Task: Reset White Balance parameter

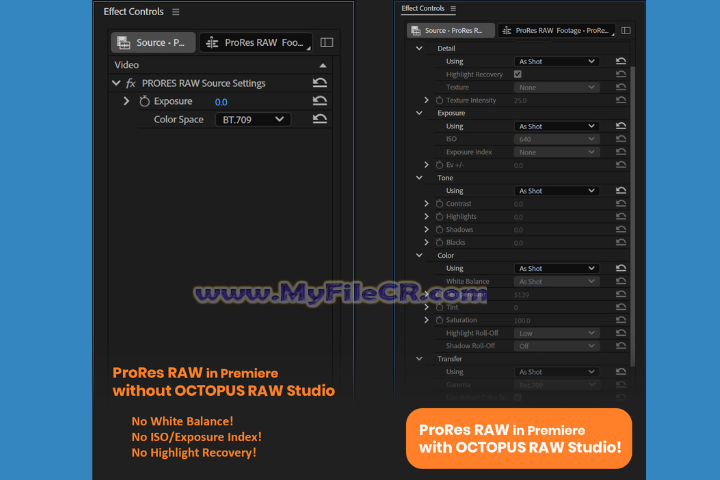Action: click(621, 281)
